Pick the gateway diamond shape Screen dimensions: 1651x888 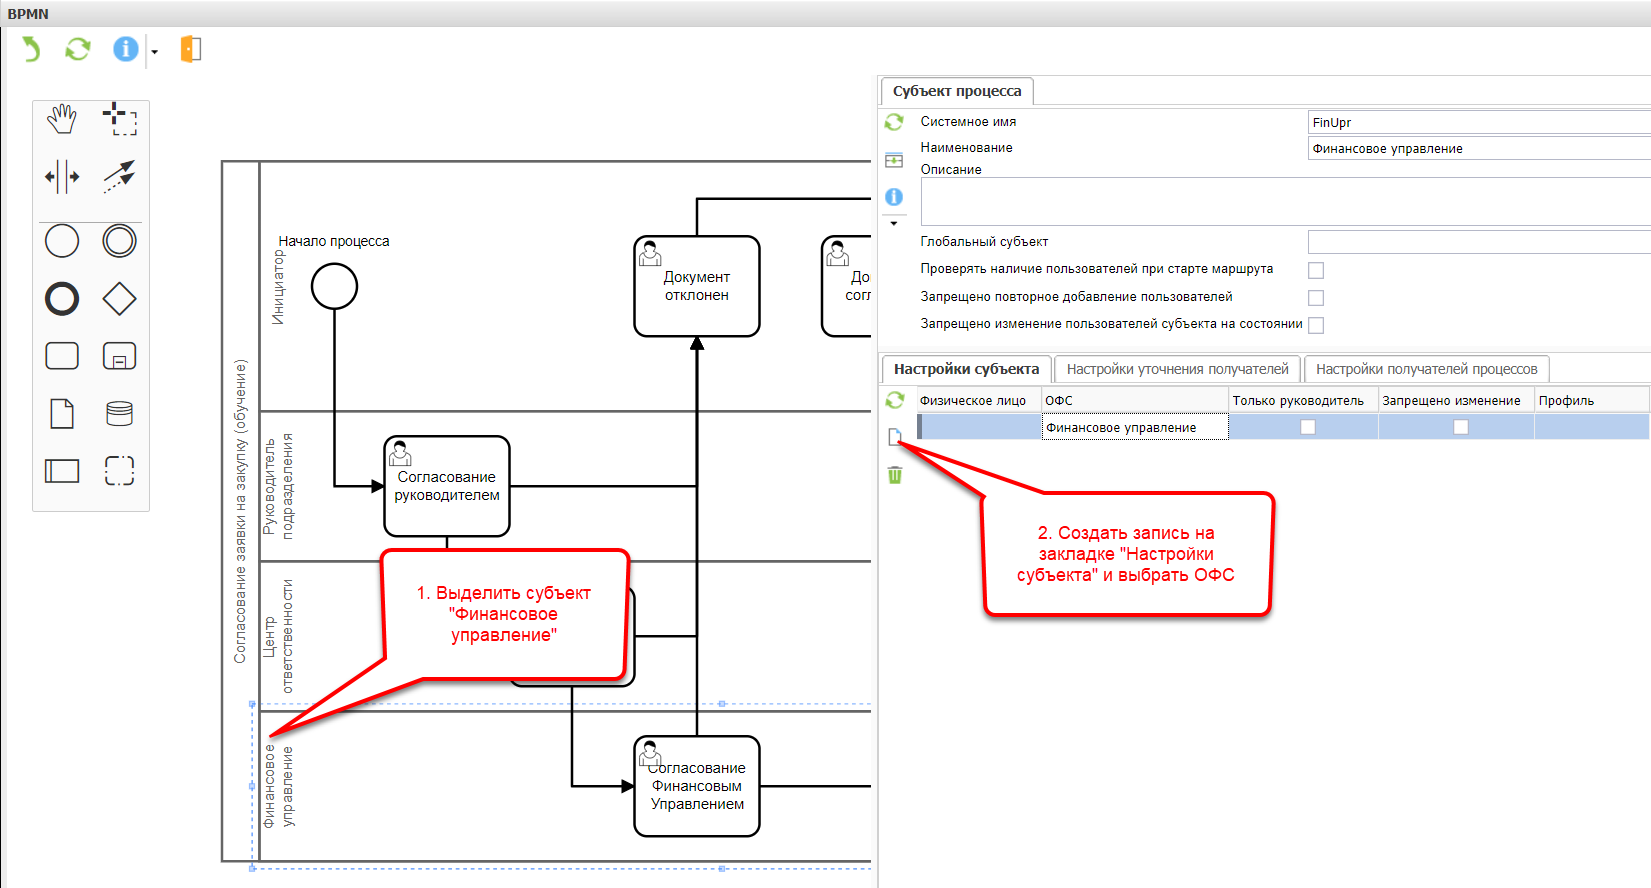[119, 299]
